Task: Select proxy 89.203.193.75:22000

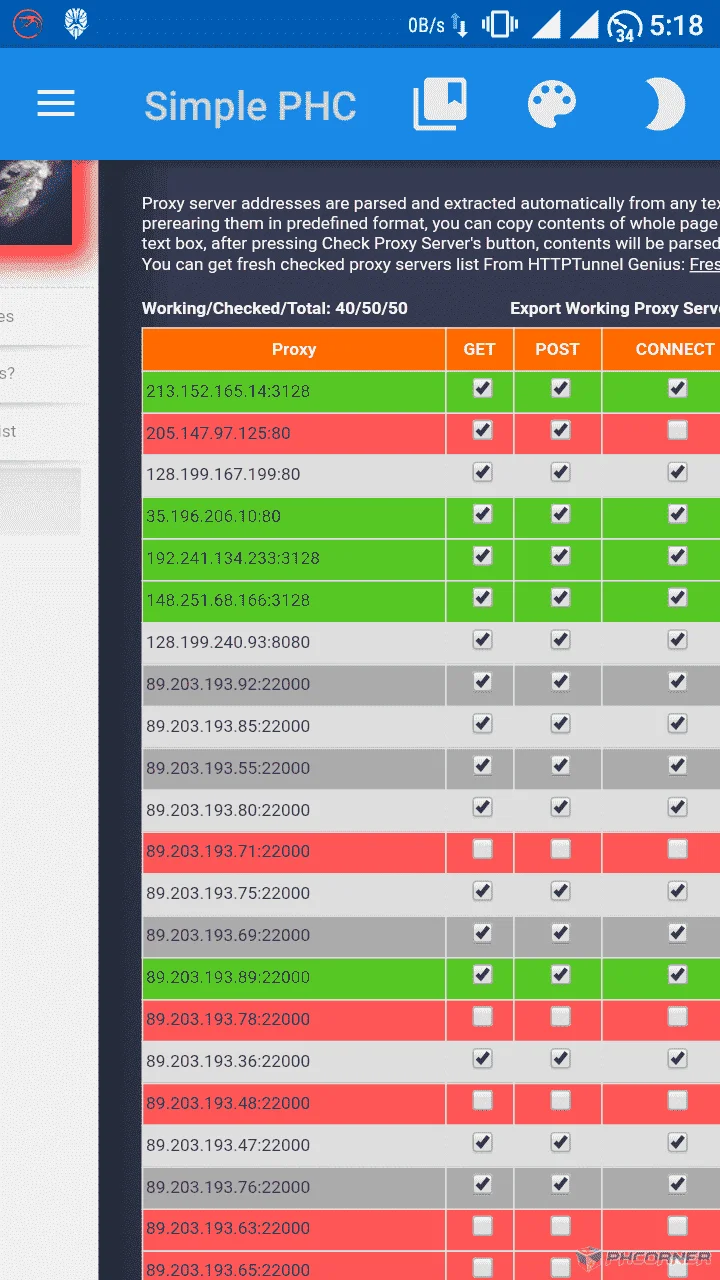Action: [228, 894]
